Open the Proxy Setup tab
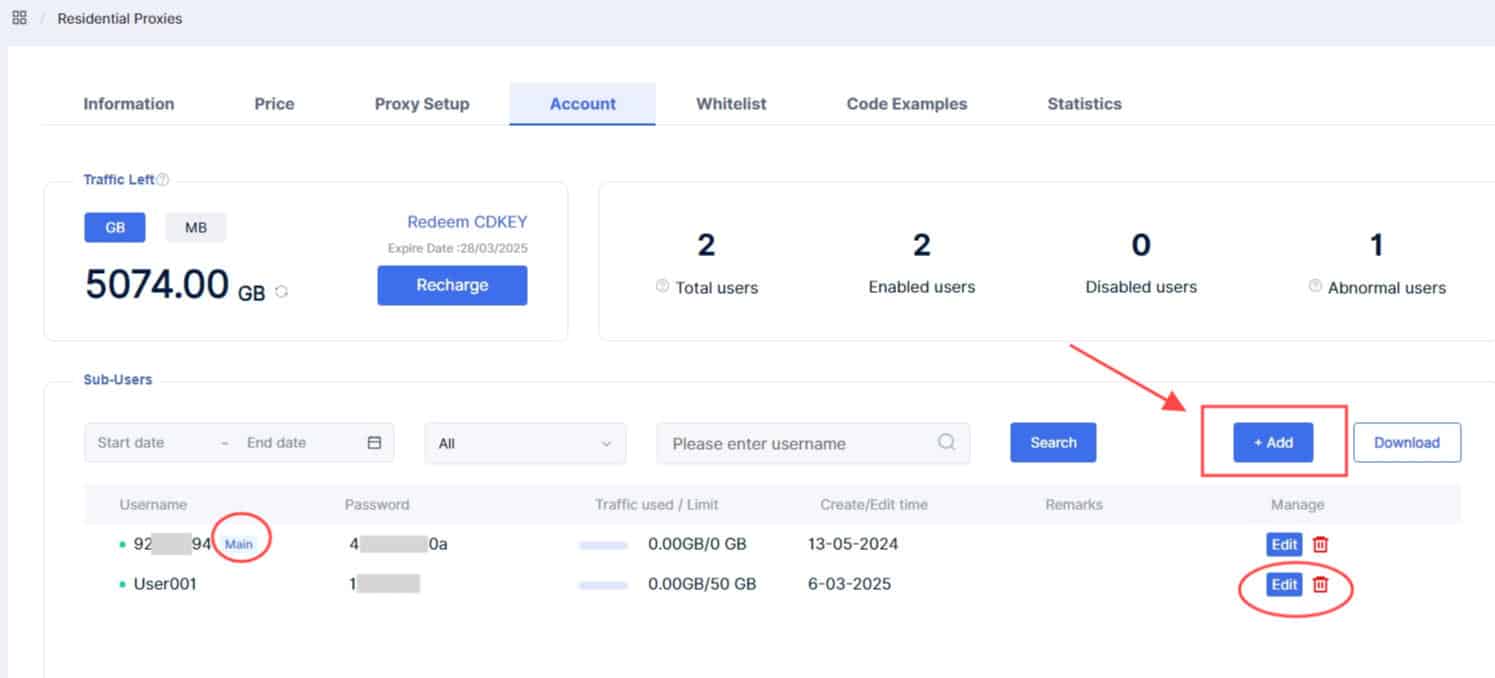Screen dimensions: 1495x678 pos(422,104)
